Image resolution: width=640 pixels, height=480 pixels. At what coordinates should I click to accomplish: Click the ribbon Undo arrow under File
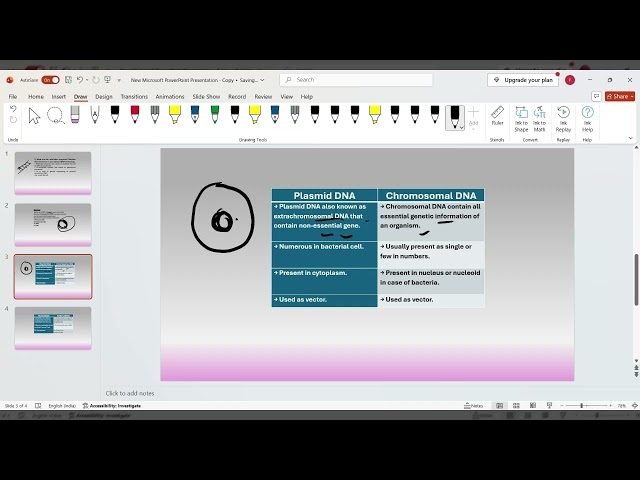tap(13, 109)
